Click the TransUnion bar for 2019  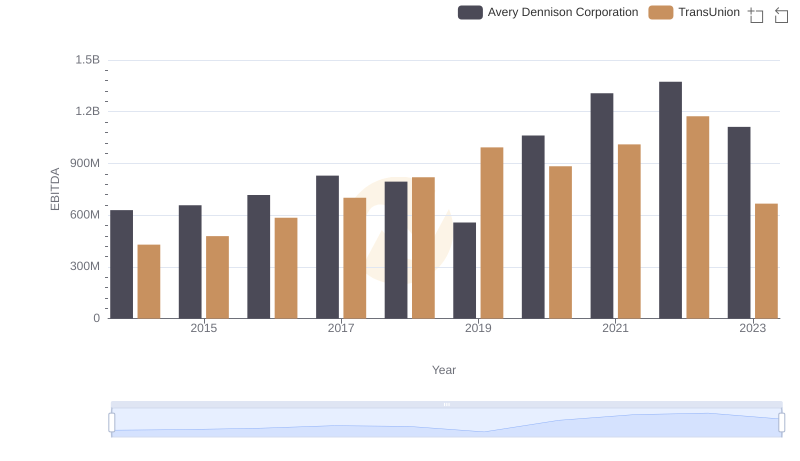(x=492, y=233)
